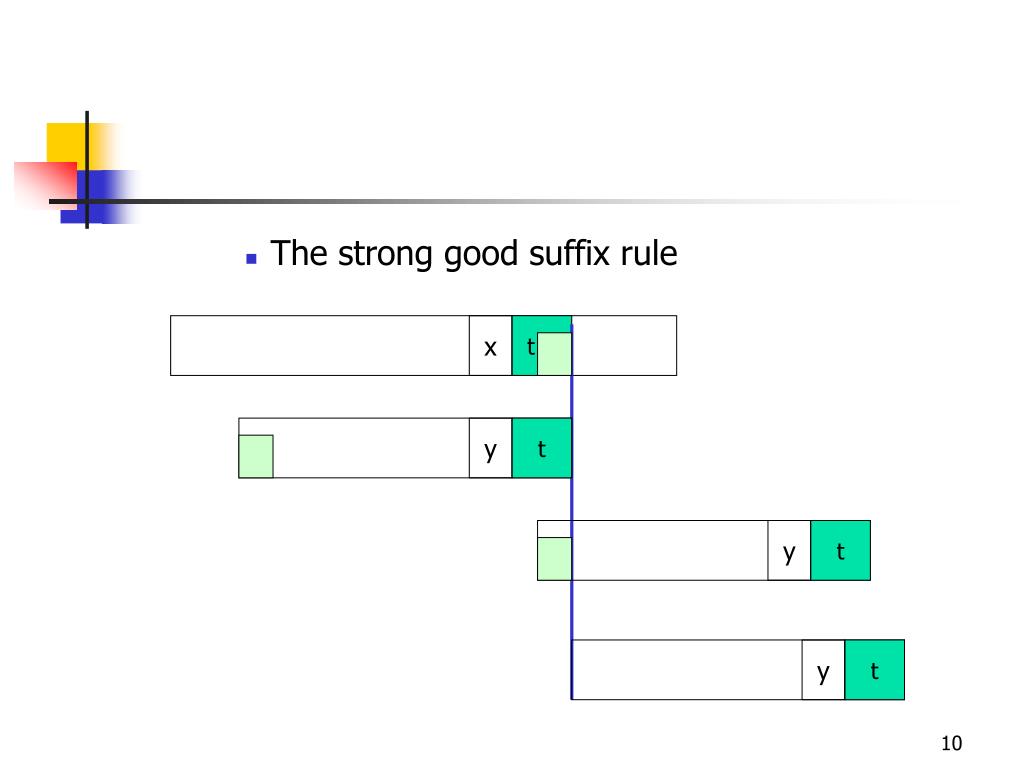Click the 'x' box in the top bar
The image size is (1024, 768).
tap(490, 345)
